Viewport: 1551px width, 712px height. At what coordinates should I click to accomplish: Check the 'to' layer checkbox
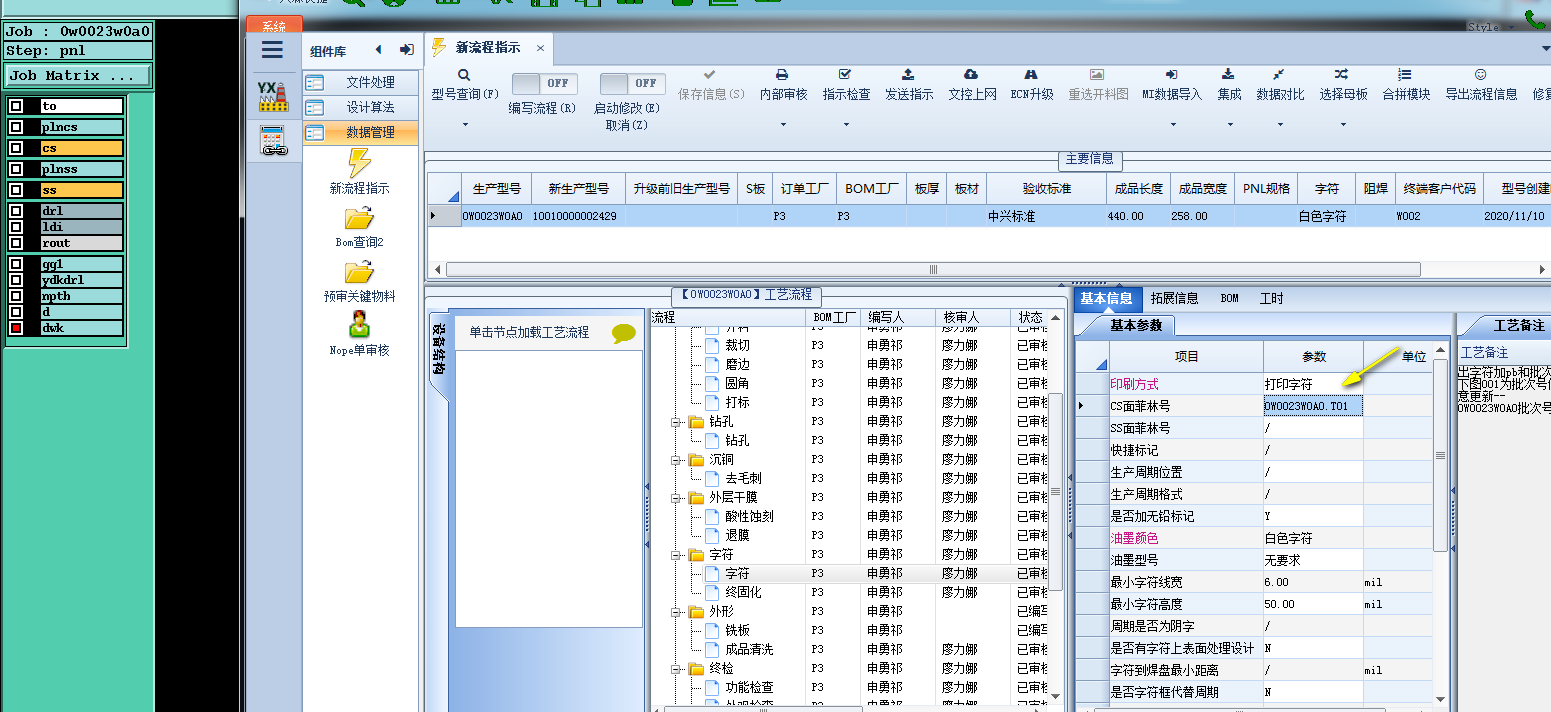(x=16, y=106)
